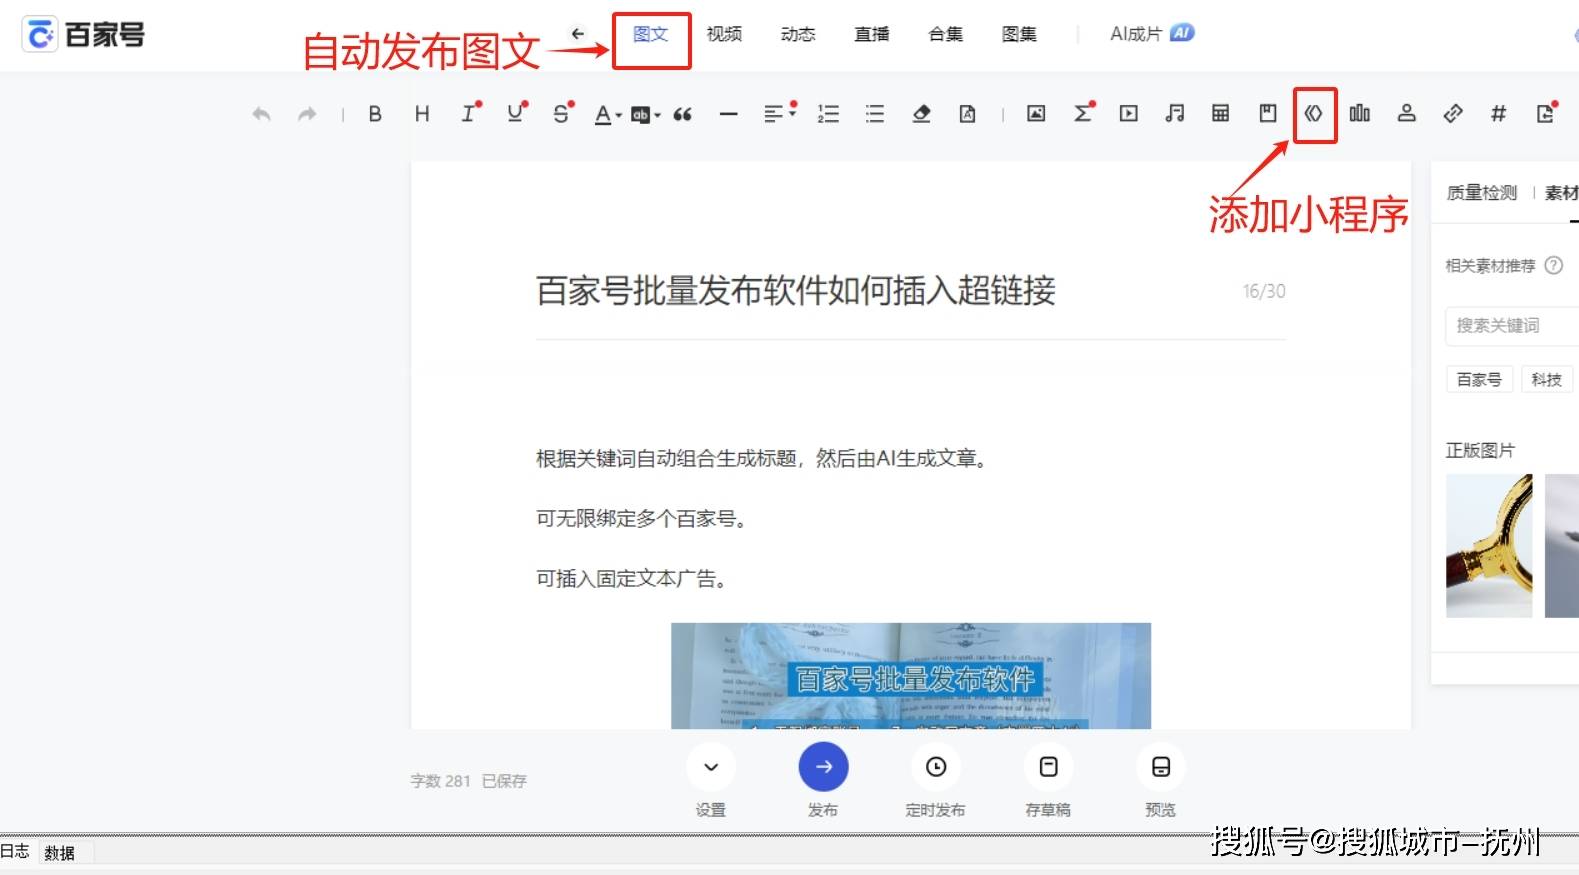The height and width of the screenshot is (875, 1579).
Task: Click the 搜索关键词 search field
Action: 1512,326
